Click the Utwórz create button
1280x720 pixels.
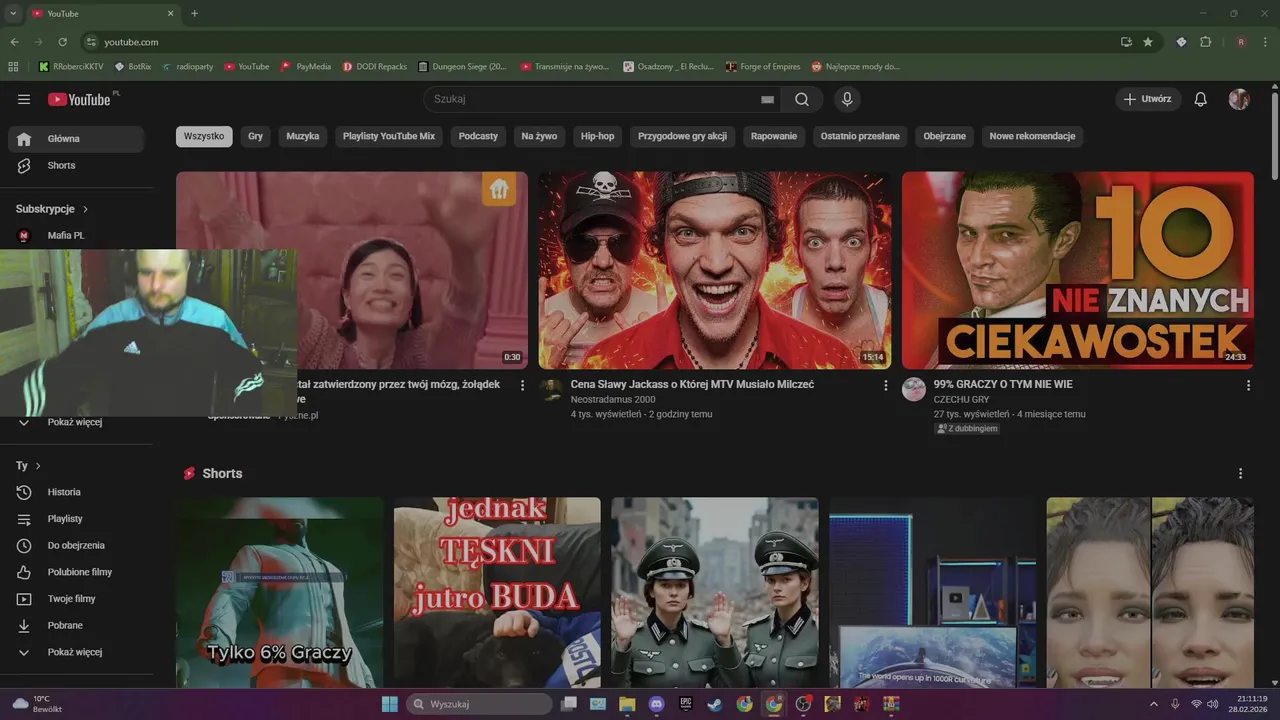[x=1148, y=99]
